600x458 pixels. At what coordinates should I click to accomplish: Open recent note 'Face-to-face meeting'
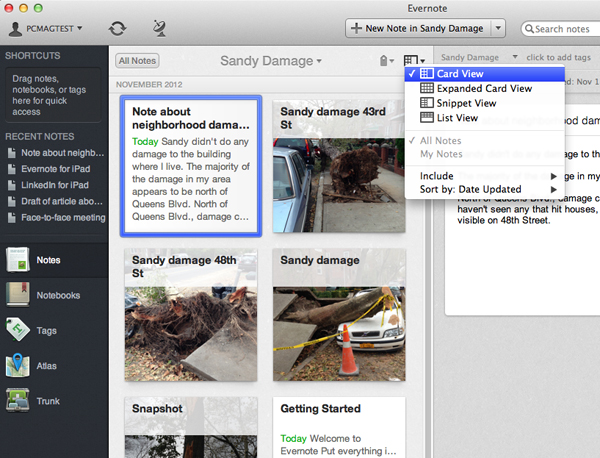tap(56, 218)
